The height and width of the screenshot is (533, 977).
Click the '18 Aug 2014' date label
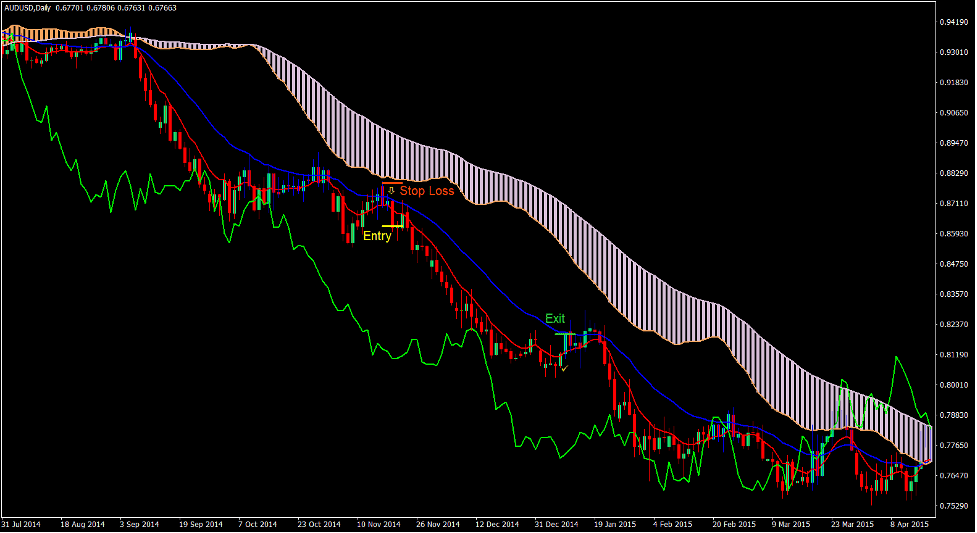82,524
